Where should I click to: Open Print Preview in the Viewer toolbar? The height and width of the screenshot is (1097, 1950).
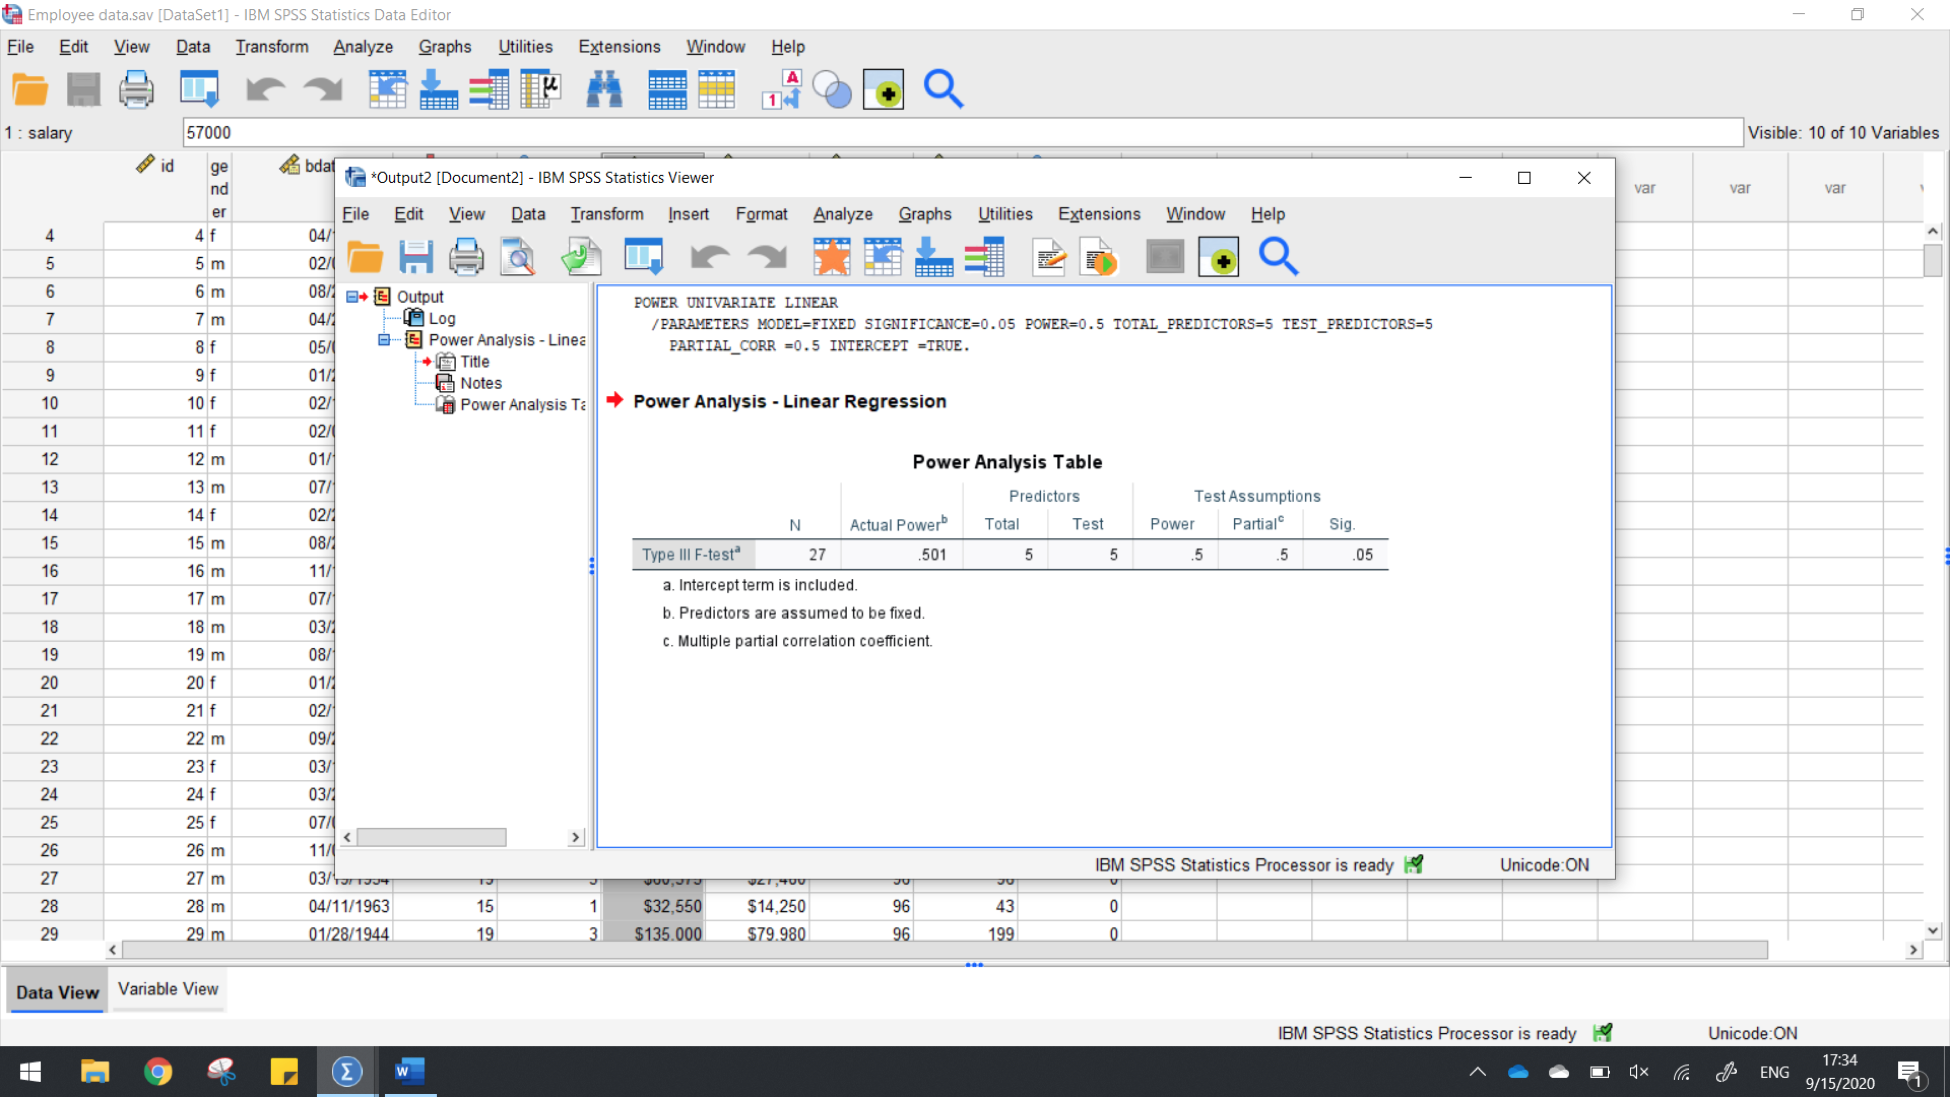(x=518, y=257)
